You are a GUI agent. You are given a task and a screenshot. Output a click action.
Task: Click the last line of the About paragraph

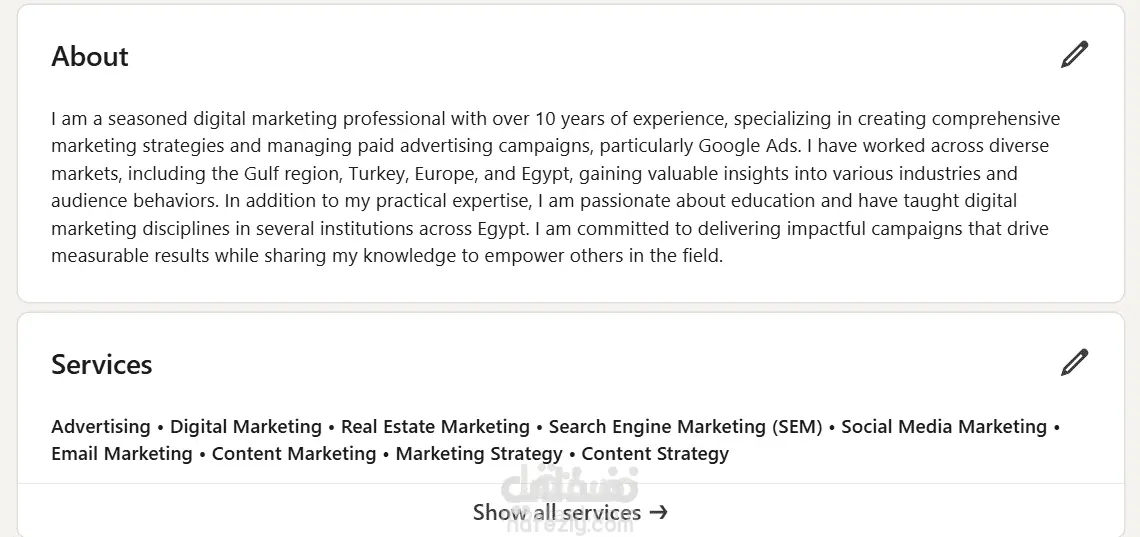pos(386,256)
